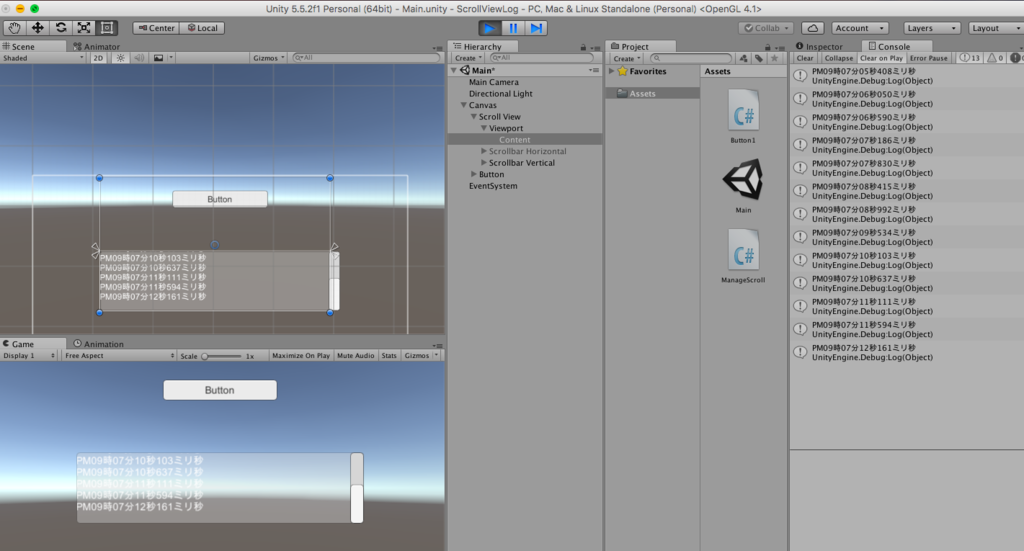Toggle 2D view in Scene
Viewport: 1024px width, 551px height.
tap(98, 58)
